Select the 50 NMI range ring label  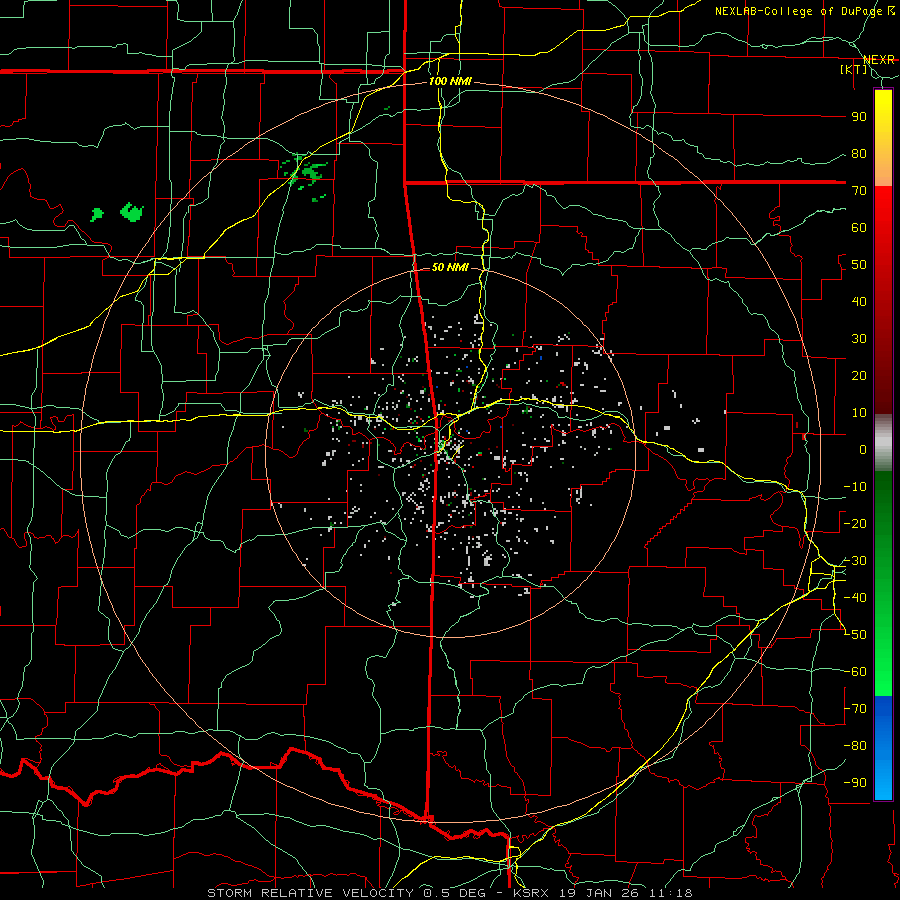coord(450,267)
